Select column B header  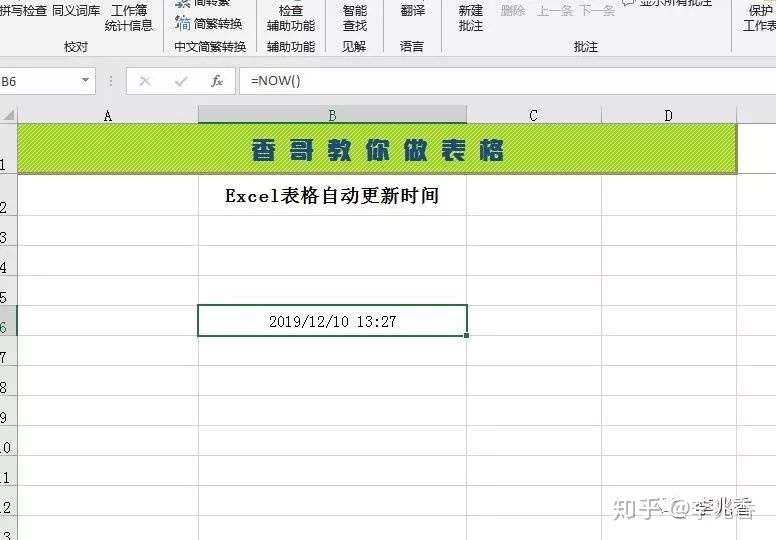pyautogui.click(x=332, y=115)
